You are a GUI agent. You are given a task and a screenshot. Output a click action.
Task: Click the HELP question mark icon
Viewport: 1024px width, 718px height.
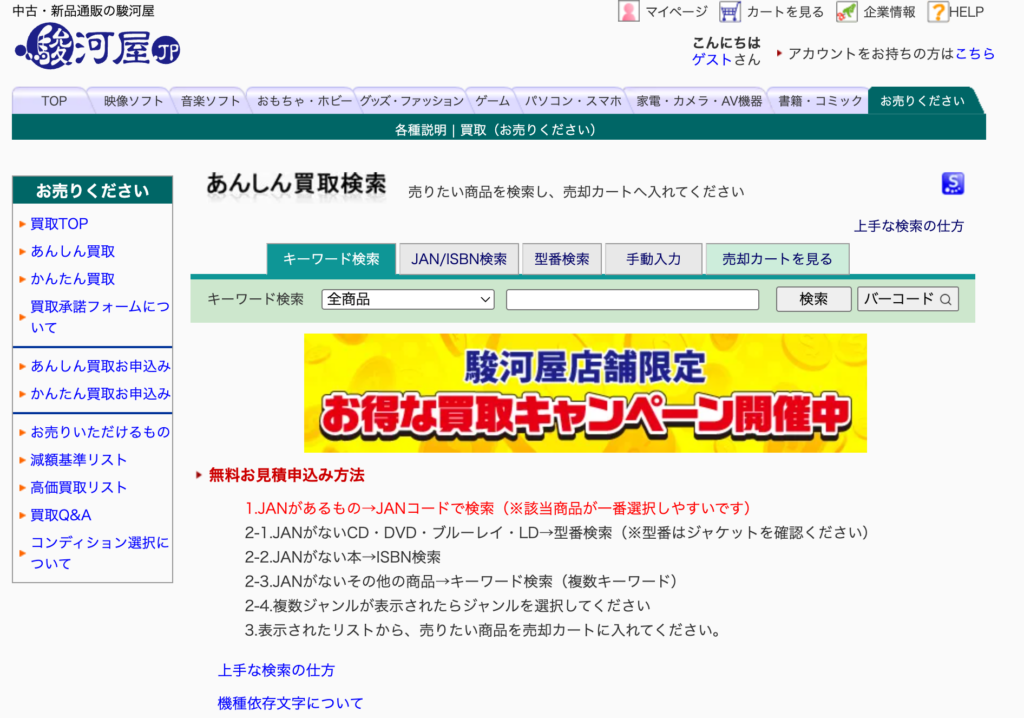coord(938,11)
